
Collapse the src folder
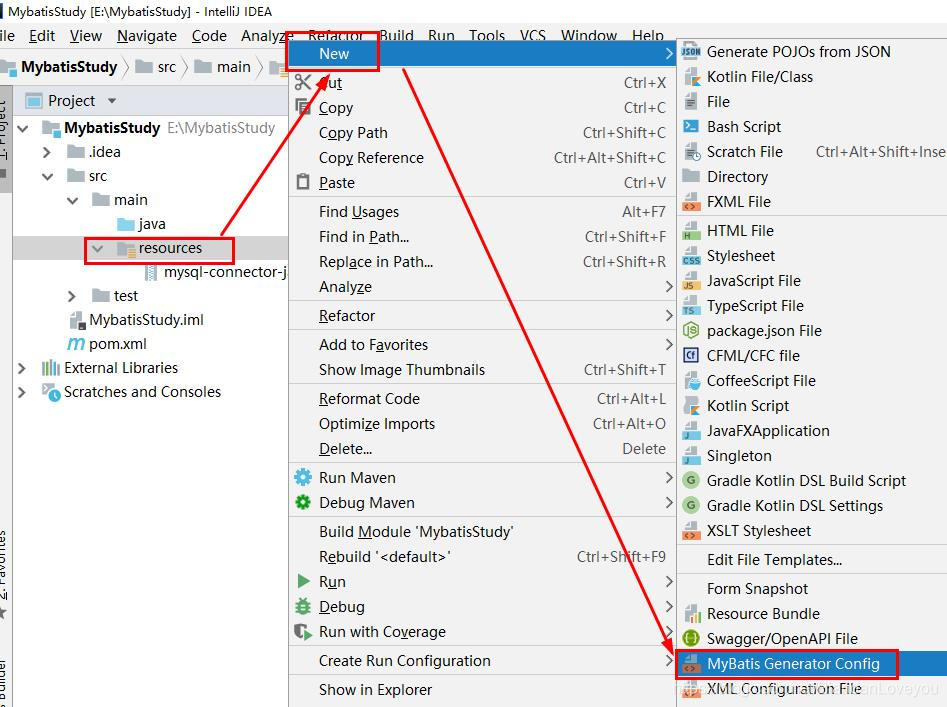pyautogui.click(x=48, y=176)
